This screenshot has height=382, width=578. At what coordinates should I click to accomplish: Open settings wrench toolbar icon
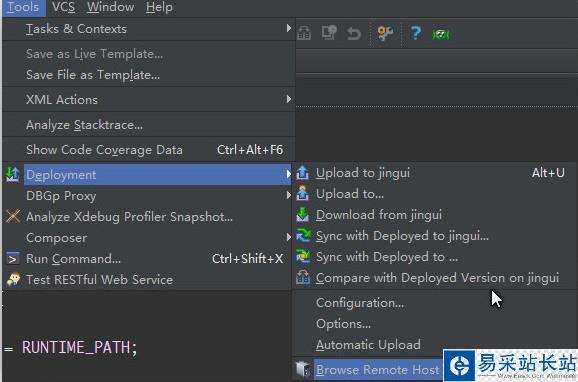[385, 33]
